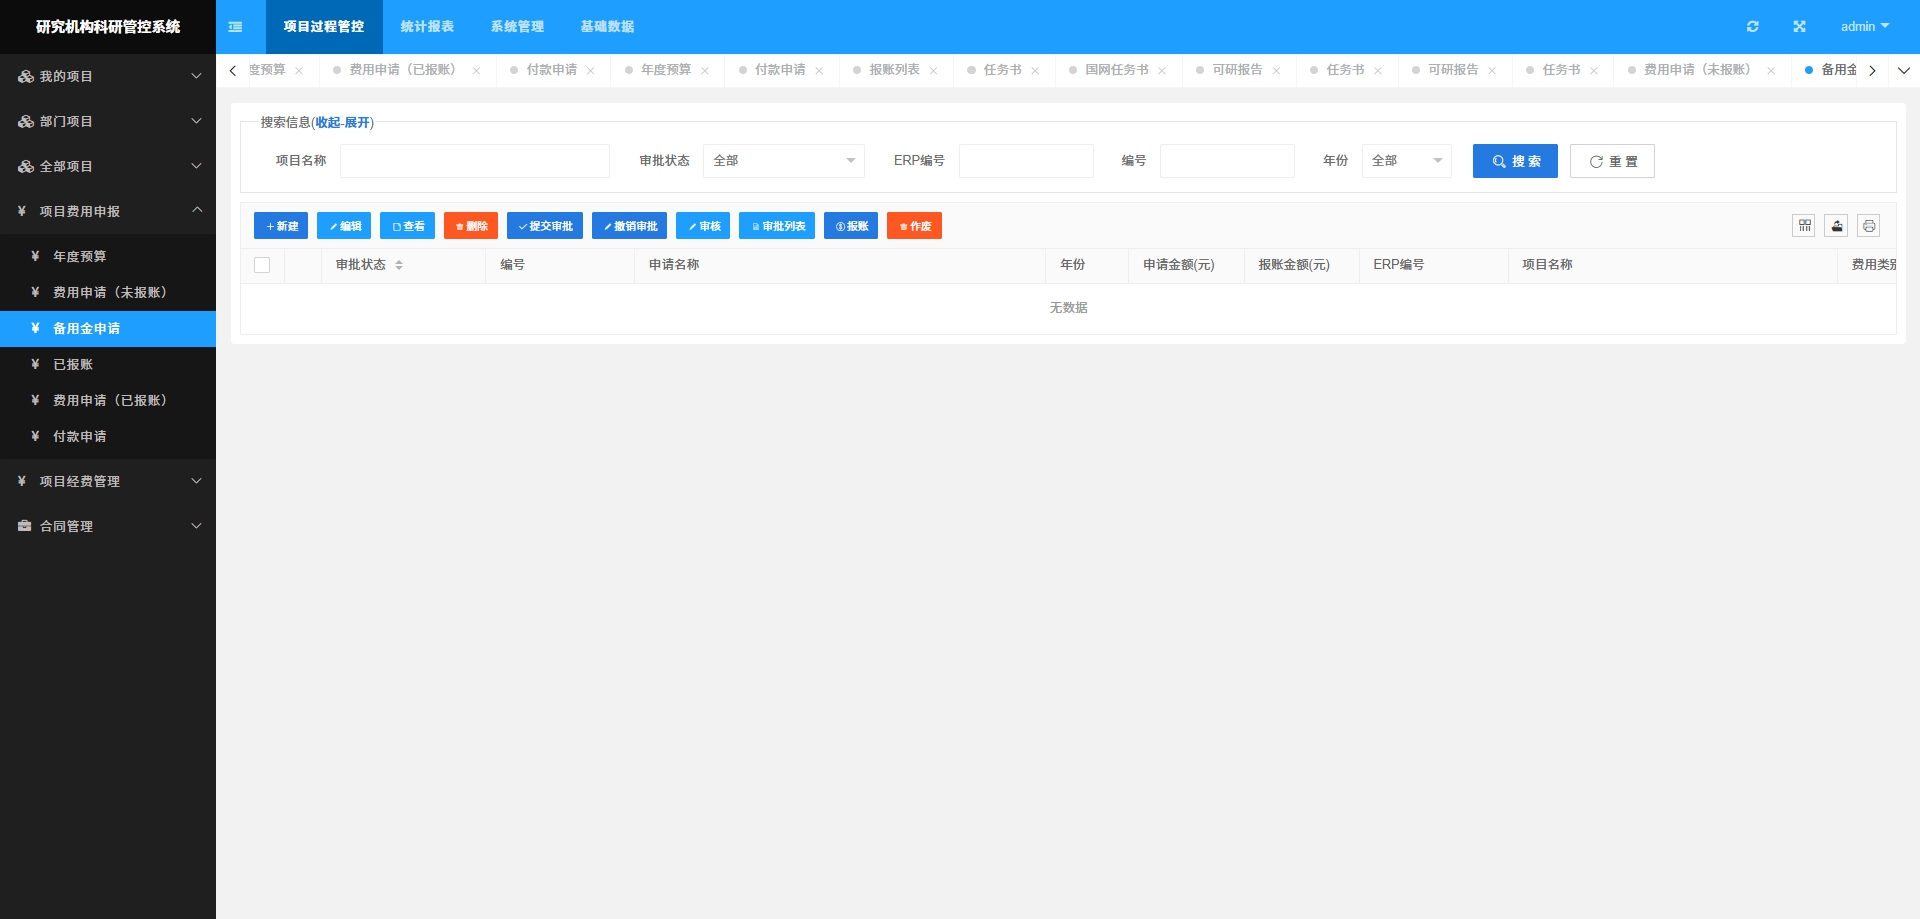
Task: Open the 审批状态 dropdown
Action: (783, 161)
